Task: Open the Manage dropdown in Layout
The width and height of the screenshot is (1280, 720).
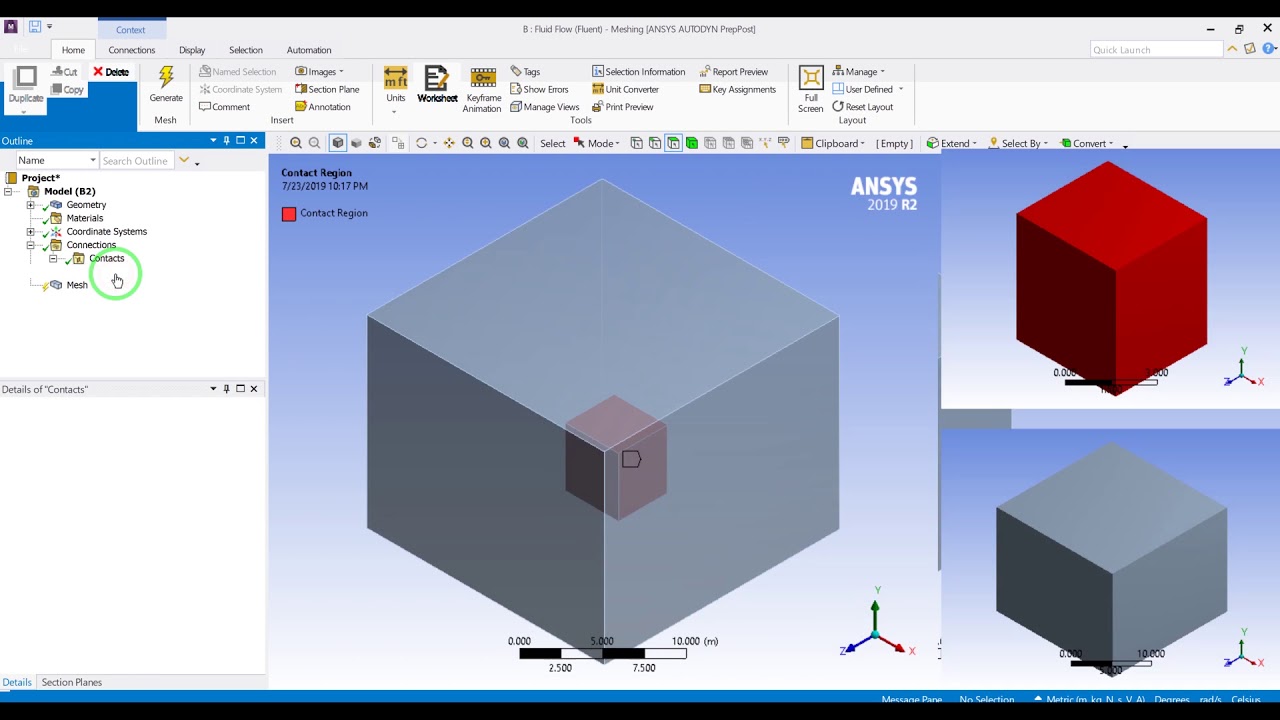Action: (858, 72)
